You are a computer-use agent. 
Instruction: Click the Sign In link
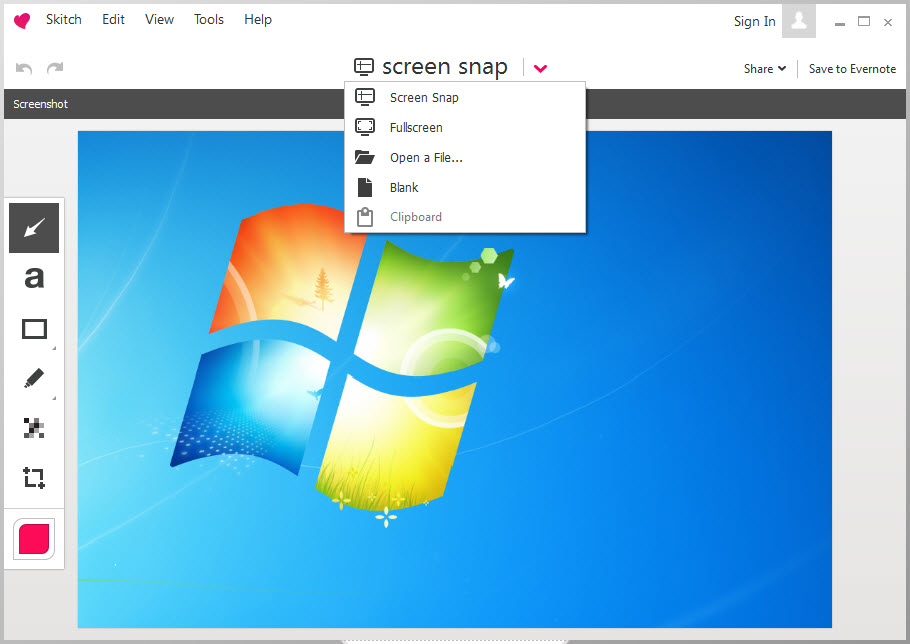coord(754,21)
